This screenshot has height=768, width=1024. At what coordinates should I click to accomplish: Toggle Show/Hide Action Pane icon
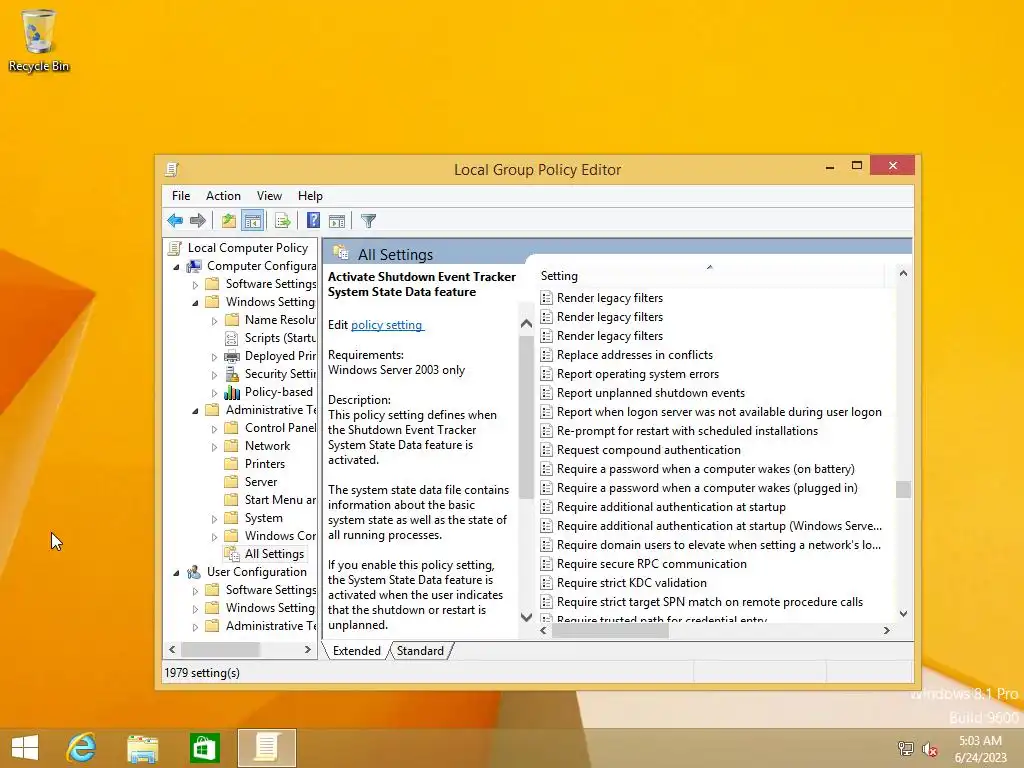coord(337,221)
